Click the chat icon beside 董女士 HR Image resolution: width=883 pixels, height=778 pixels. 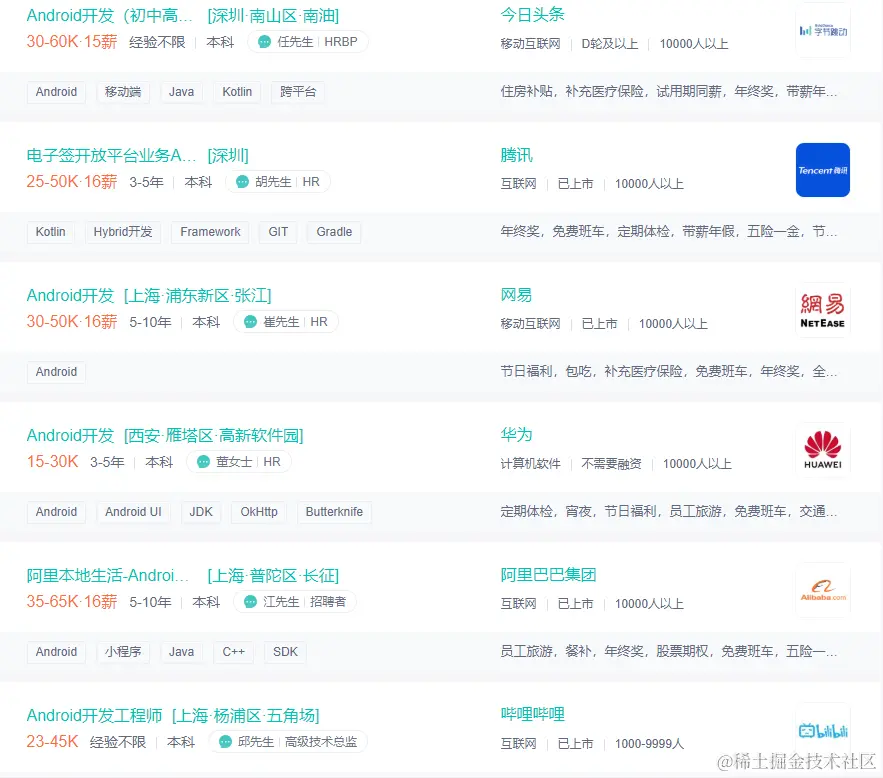click(203, 462)
